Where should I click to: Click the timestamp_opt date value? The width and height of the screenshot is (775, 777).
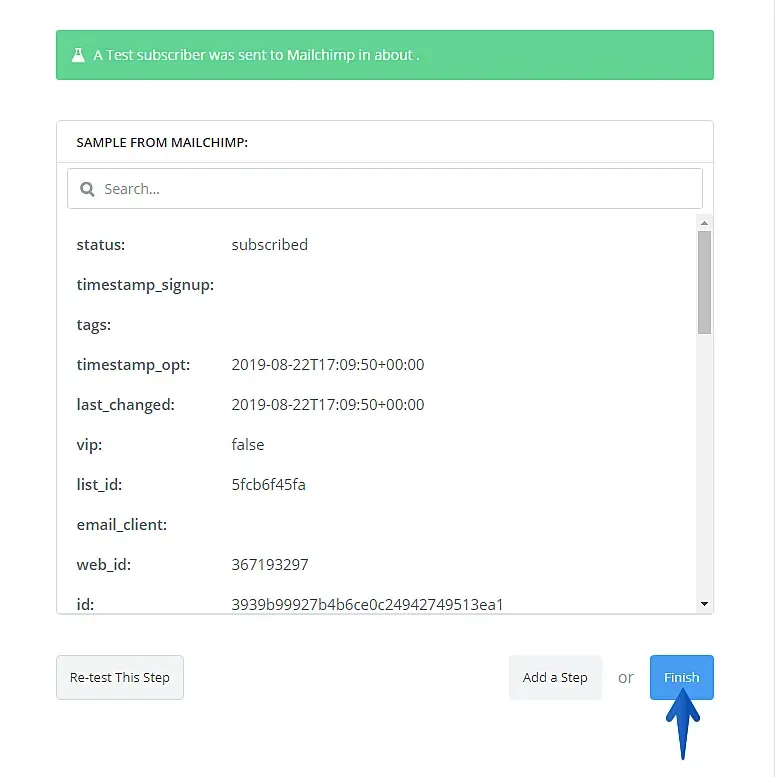coord(328,365)
